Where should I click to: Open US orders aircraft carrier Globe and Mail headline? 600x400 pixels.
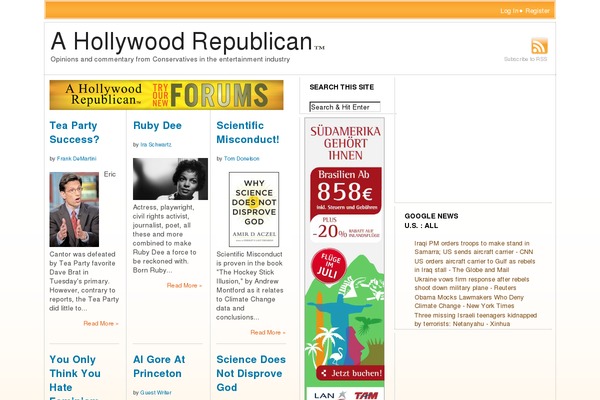click(x=474, y=266)
